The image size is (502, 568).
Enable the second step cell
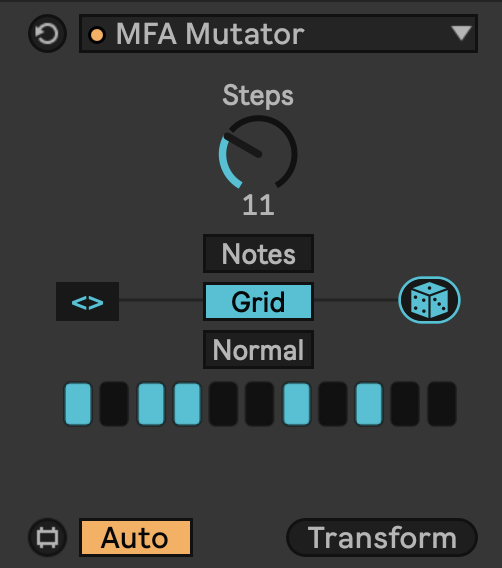(x=114, y=404)
